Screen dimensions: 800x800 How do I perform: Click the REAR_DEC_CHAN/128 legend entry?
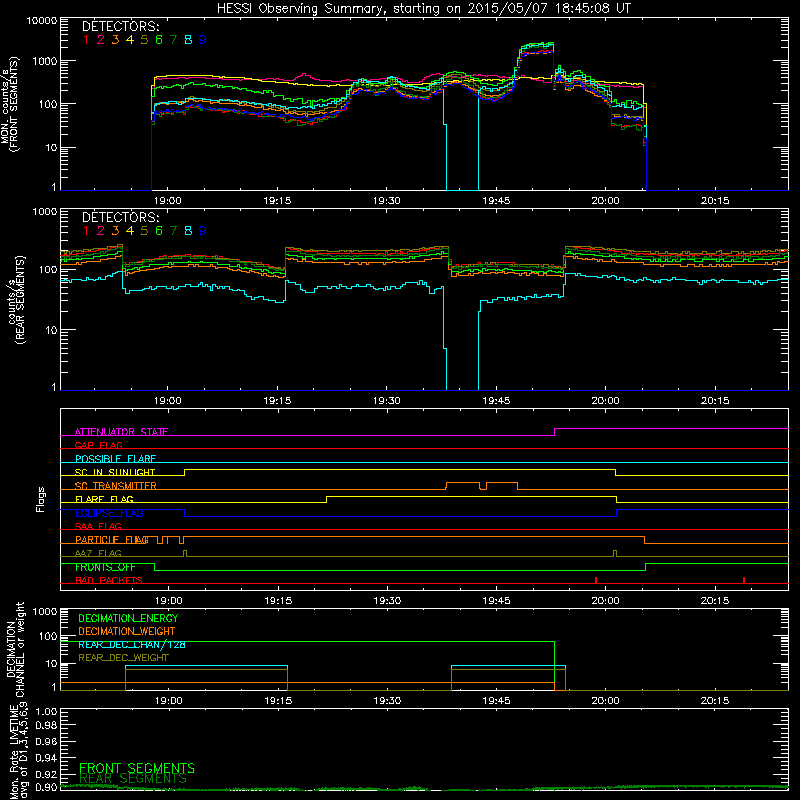132,644
